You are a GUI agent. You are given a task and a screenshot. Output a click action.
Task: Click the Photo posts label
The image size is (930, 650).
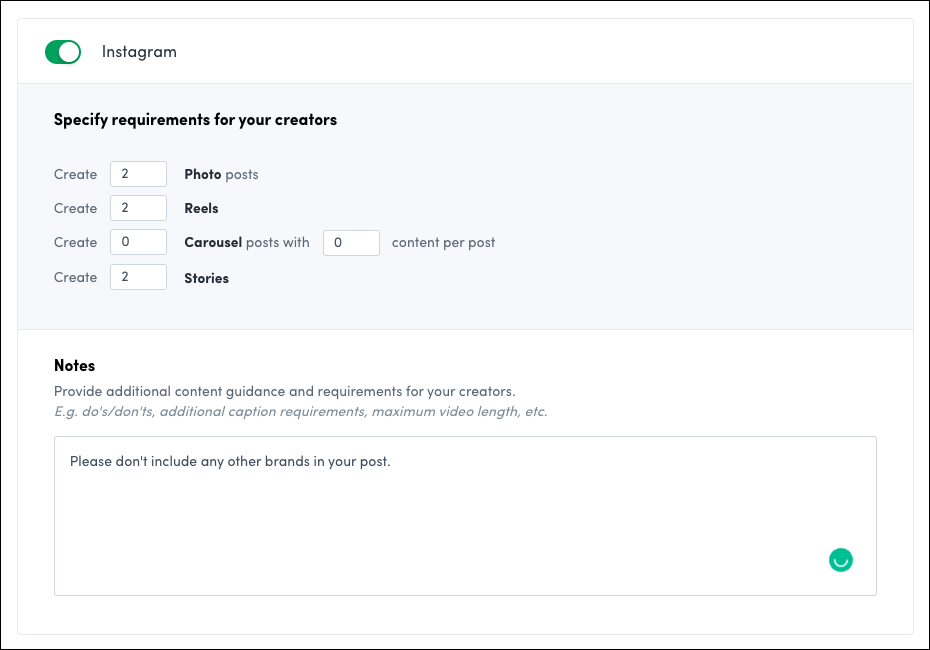point(221,174)
